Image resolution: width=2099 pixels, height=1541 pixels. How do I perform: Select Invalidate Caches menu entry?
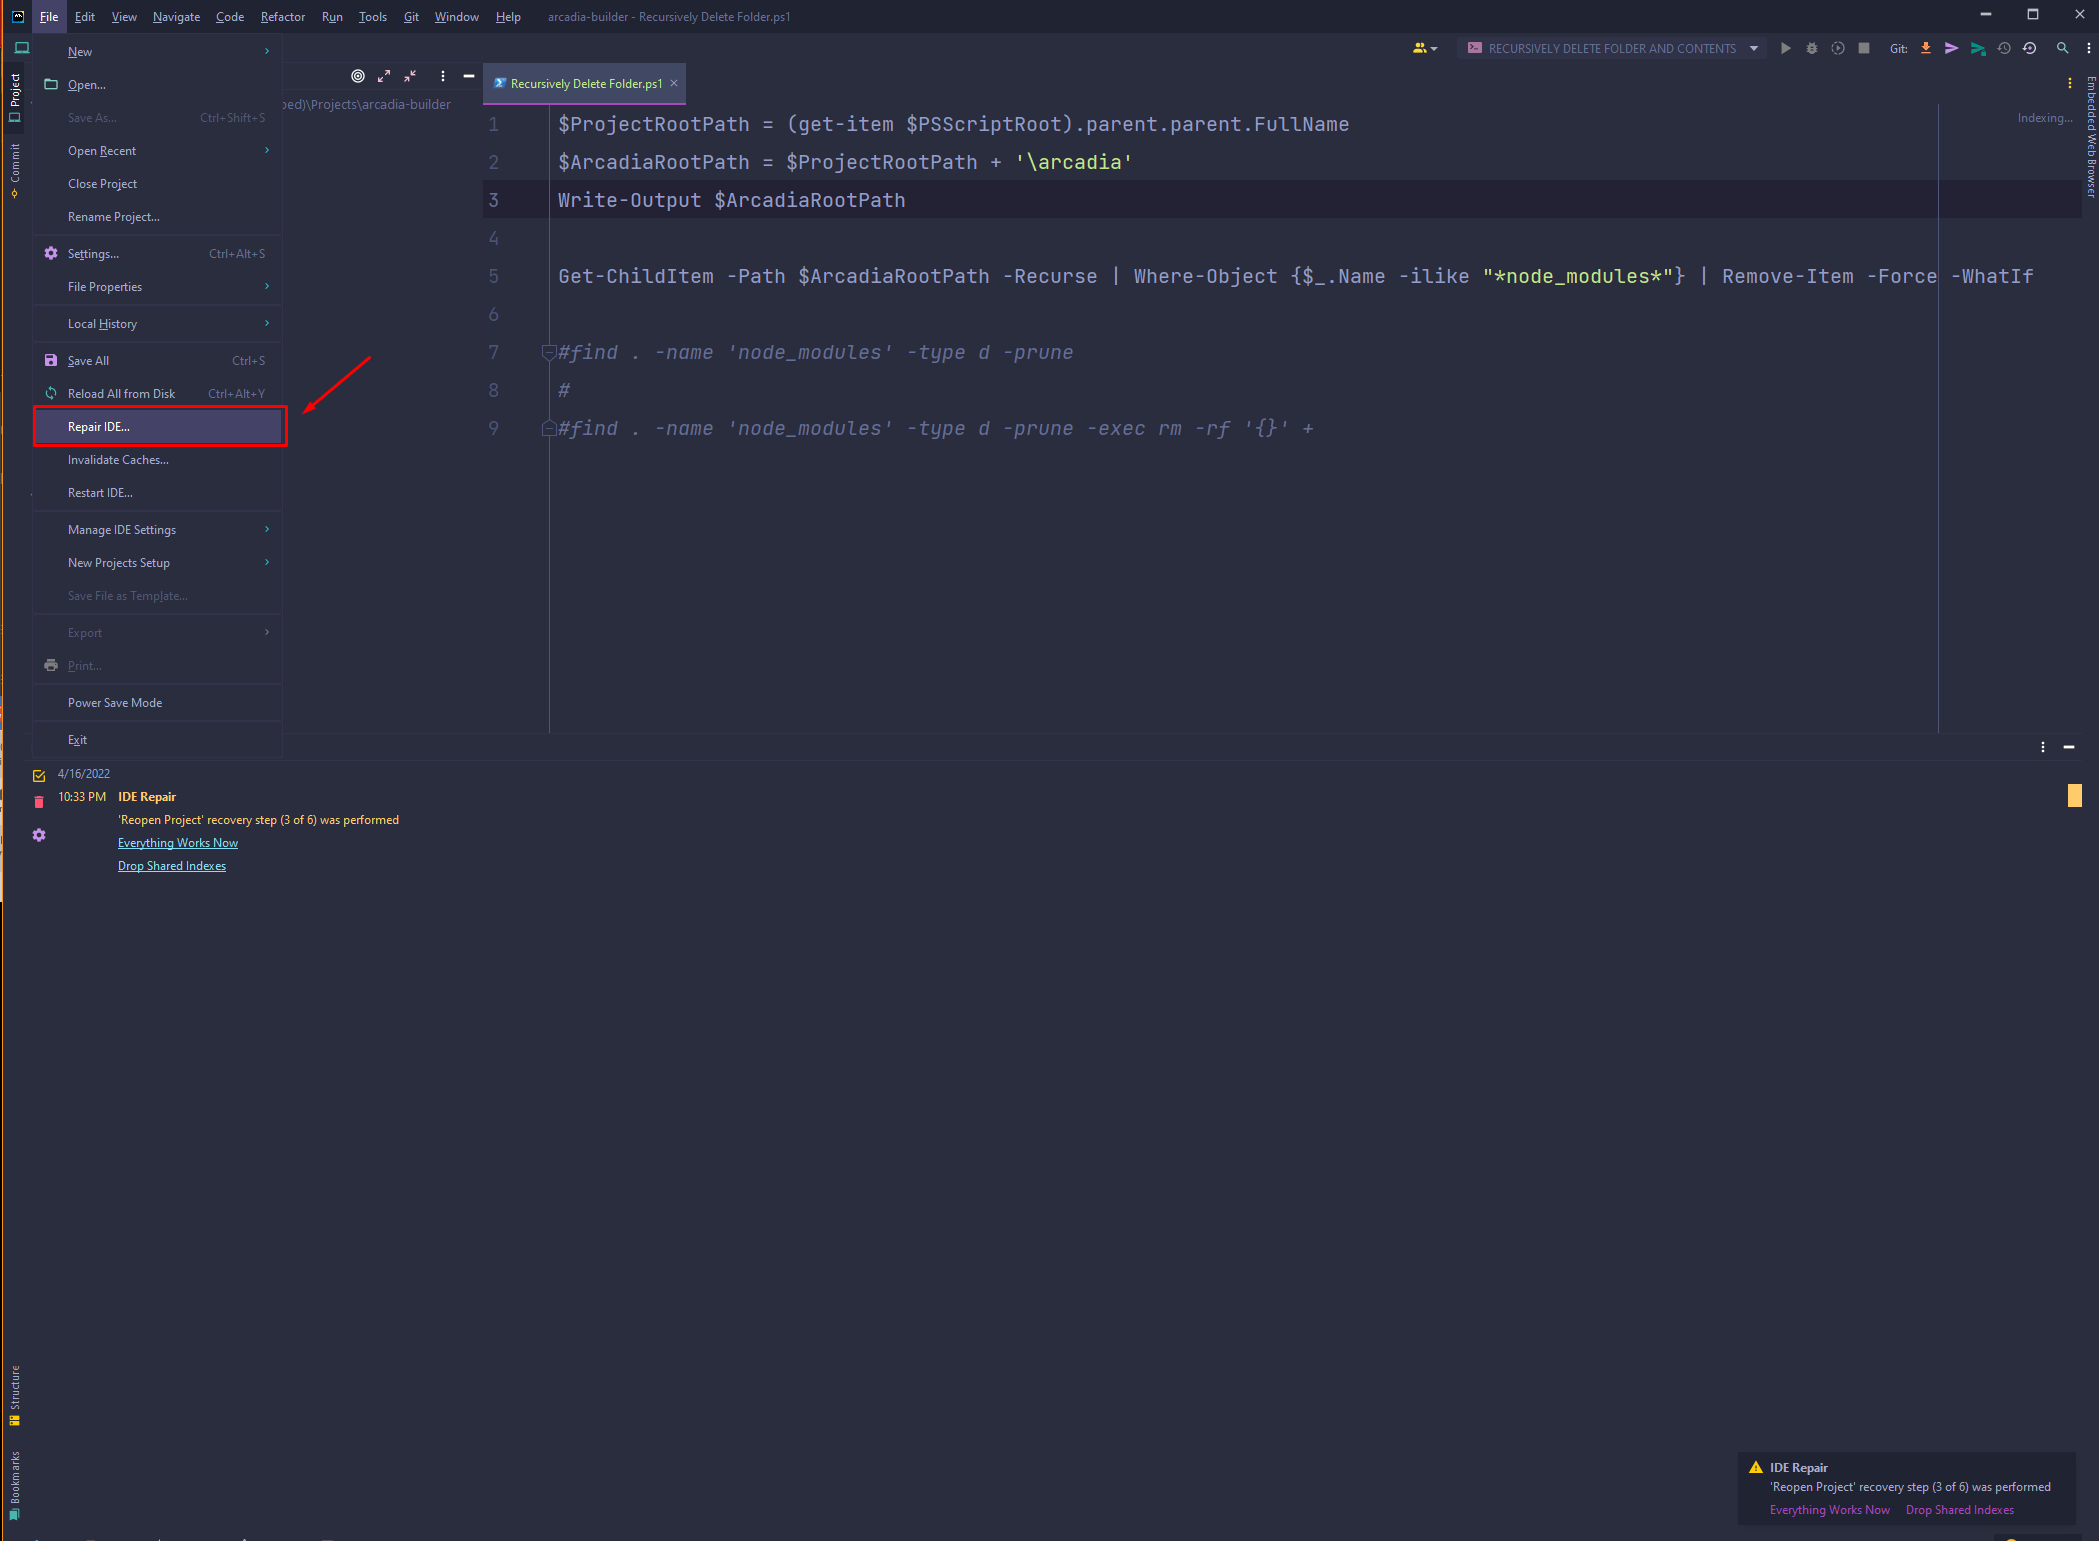(118, 460)
